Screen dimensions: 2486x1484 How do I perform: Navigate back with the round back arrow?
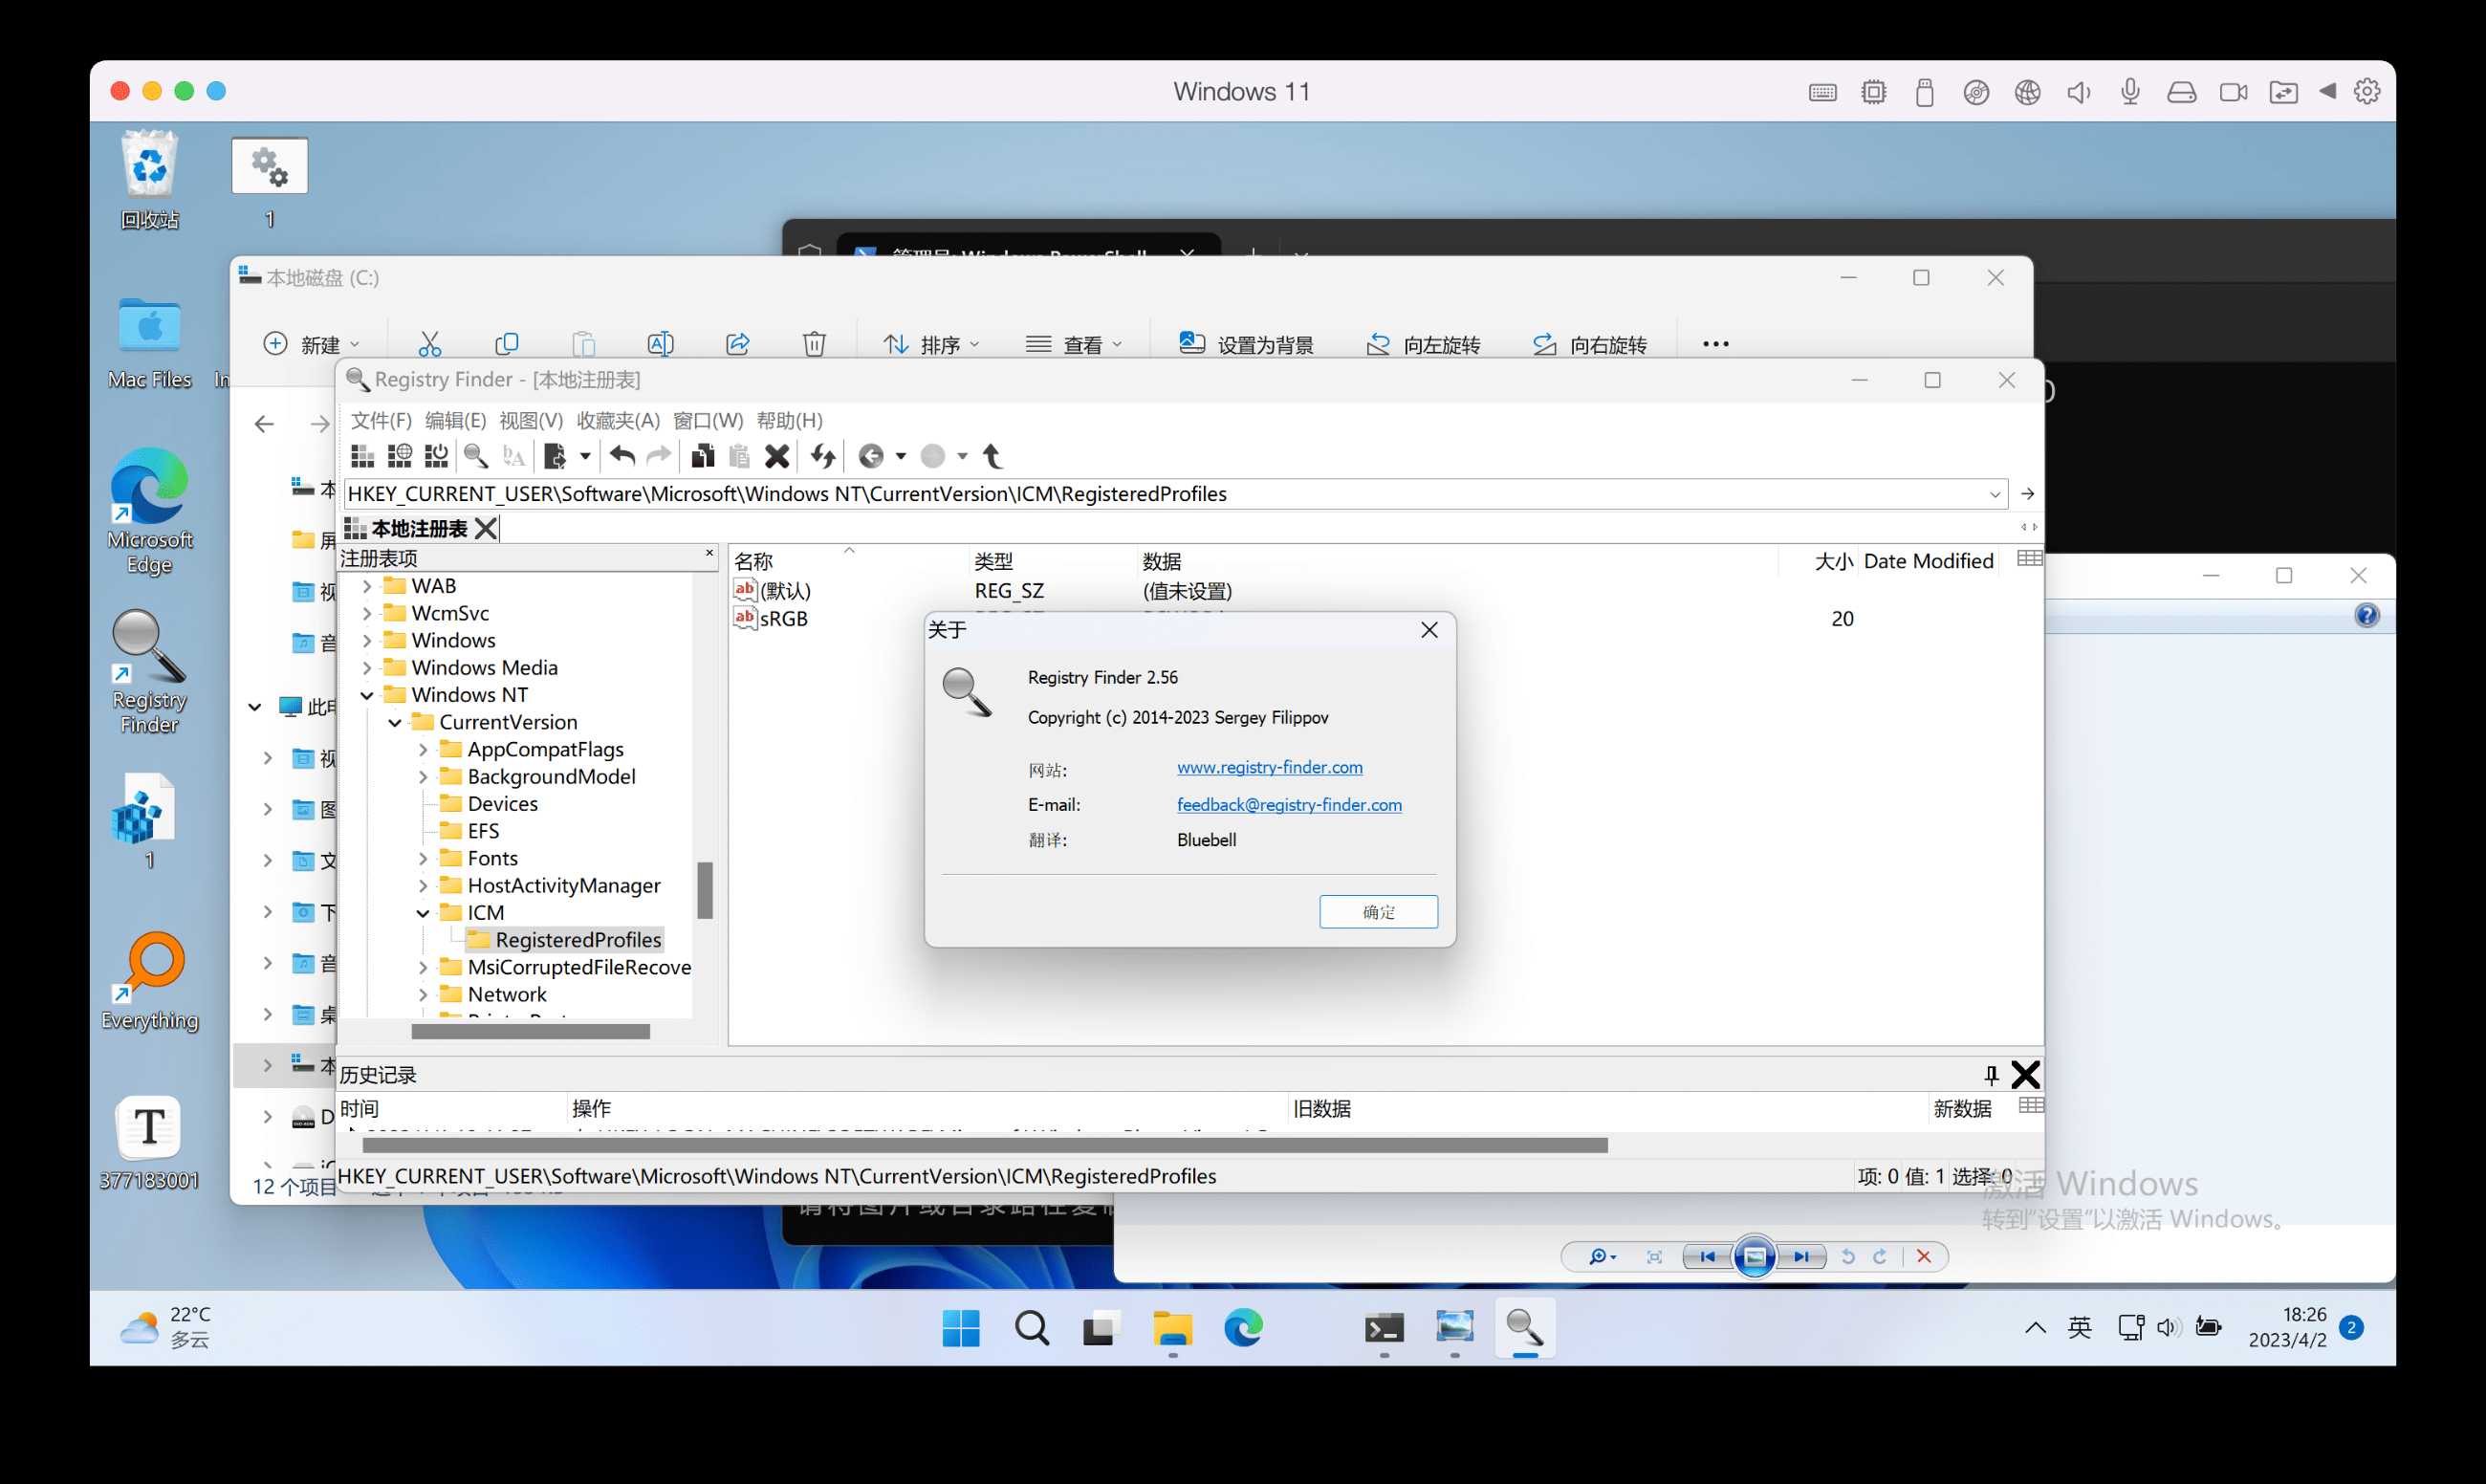coord(871,456)
